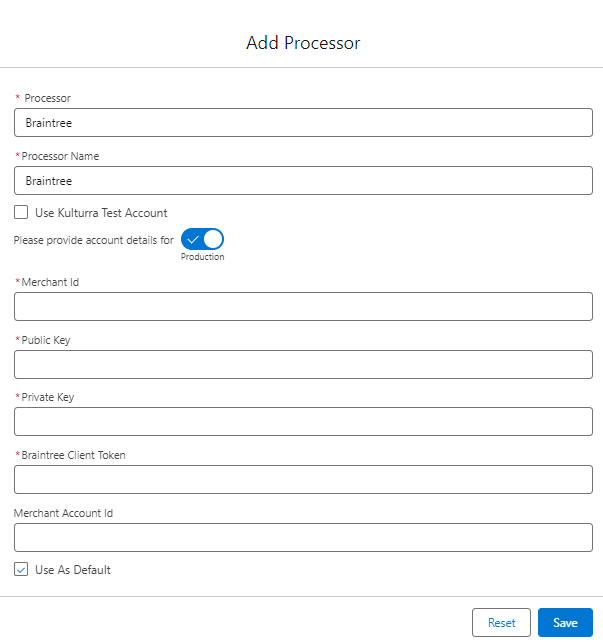Focus the Merchant Id input box
This screenshot has height=642, width=603.
pyautogui.click(x=303, y=307)
